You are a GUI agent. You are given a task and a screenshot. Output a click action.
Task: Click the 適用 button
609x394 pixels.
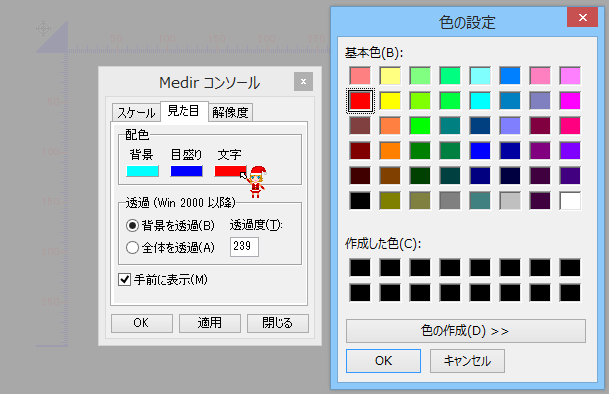click(210, 323)
